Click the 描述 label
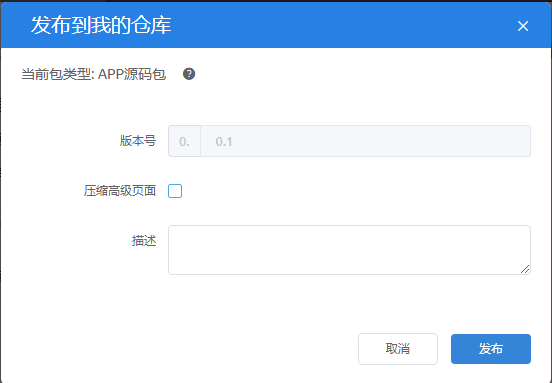The height and width of the screenshot is (383, 552). 144,241
